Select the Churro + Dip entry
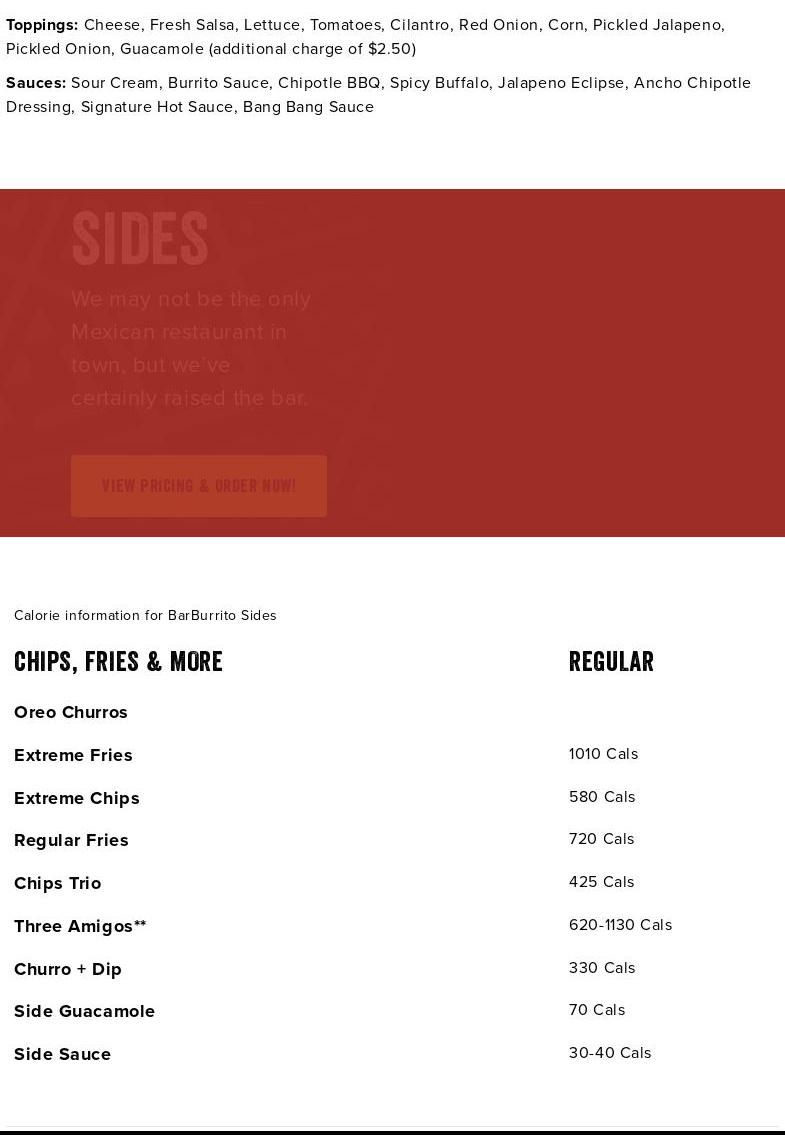Screen dimensions: 785x1135 [68, 969]
